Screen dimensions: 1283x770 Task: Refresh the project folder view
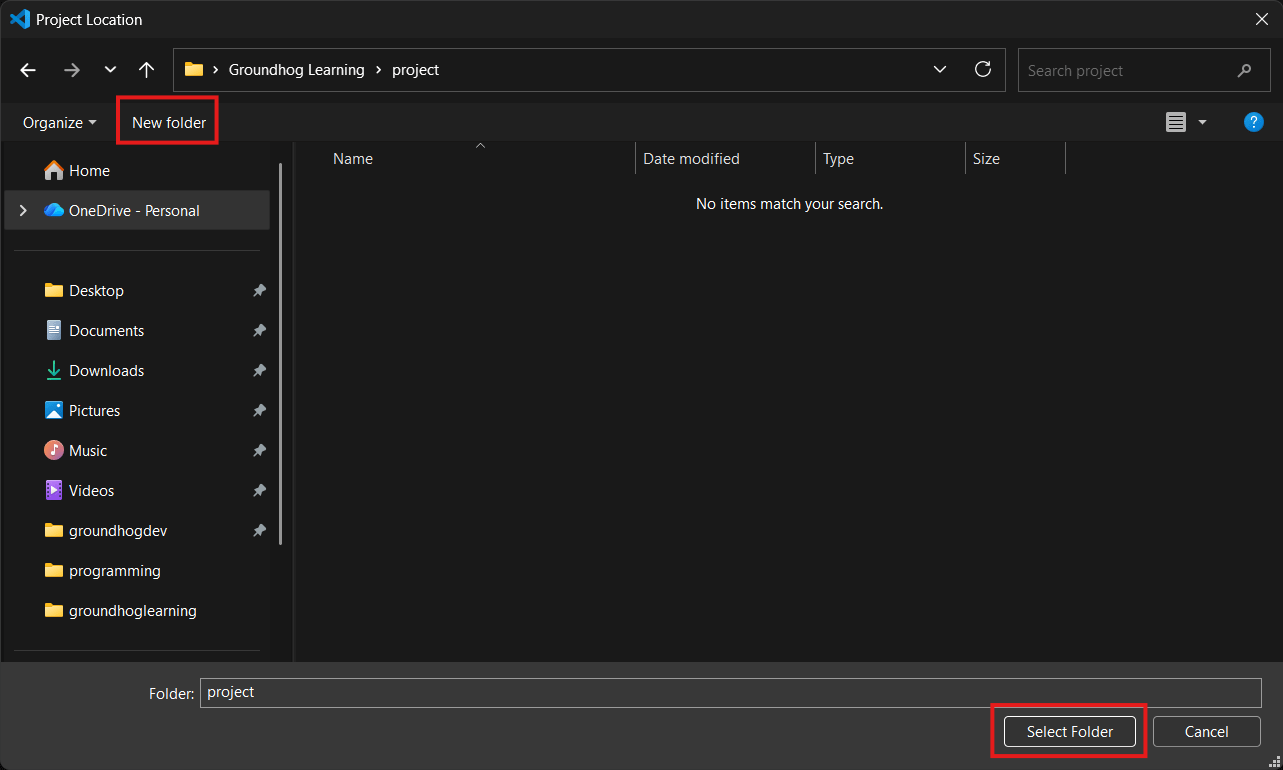coord(983,70)
